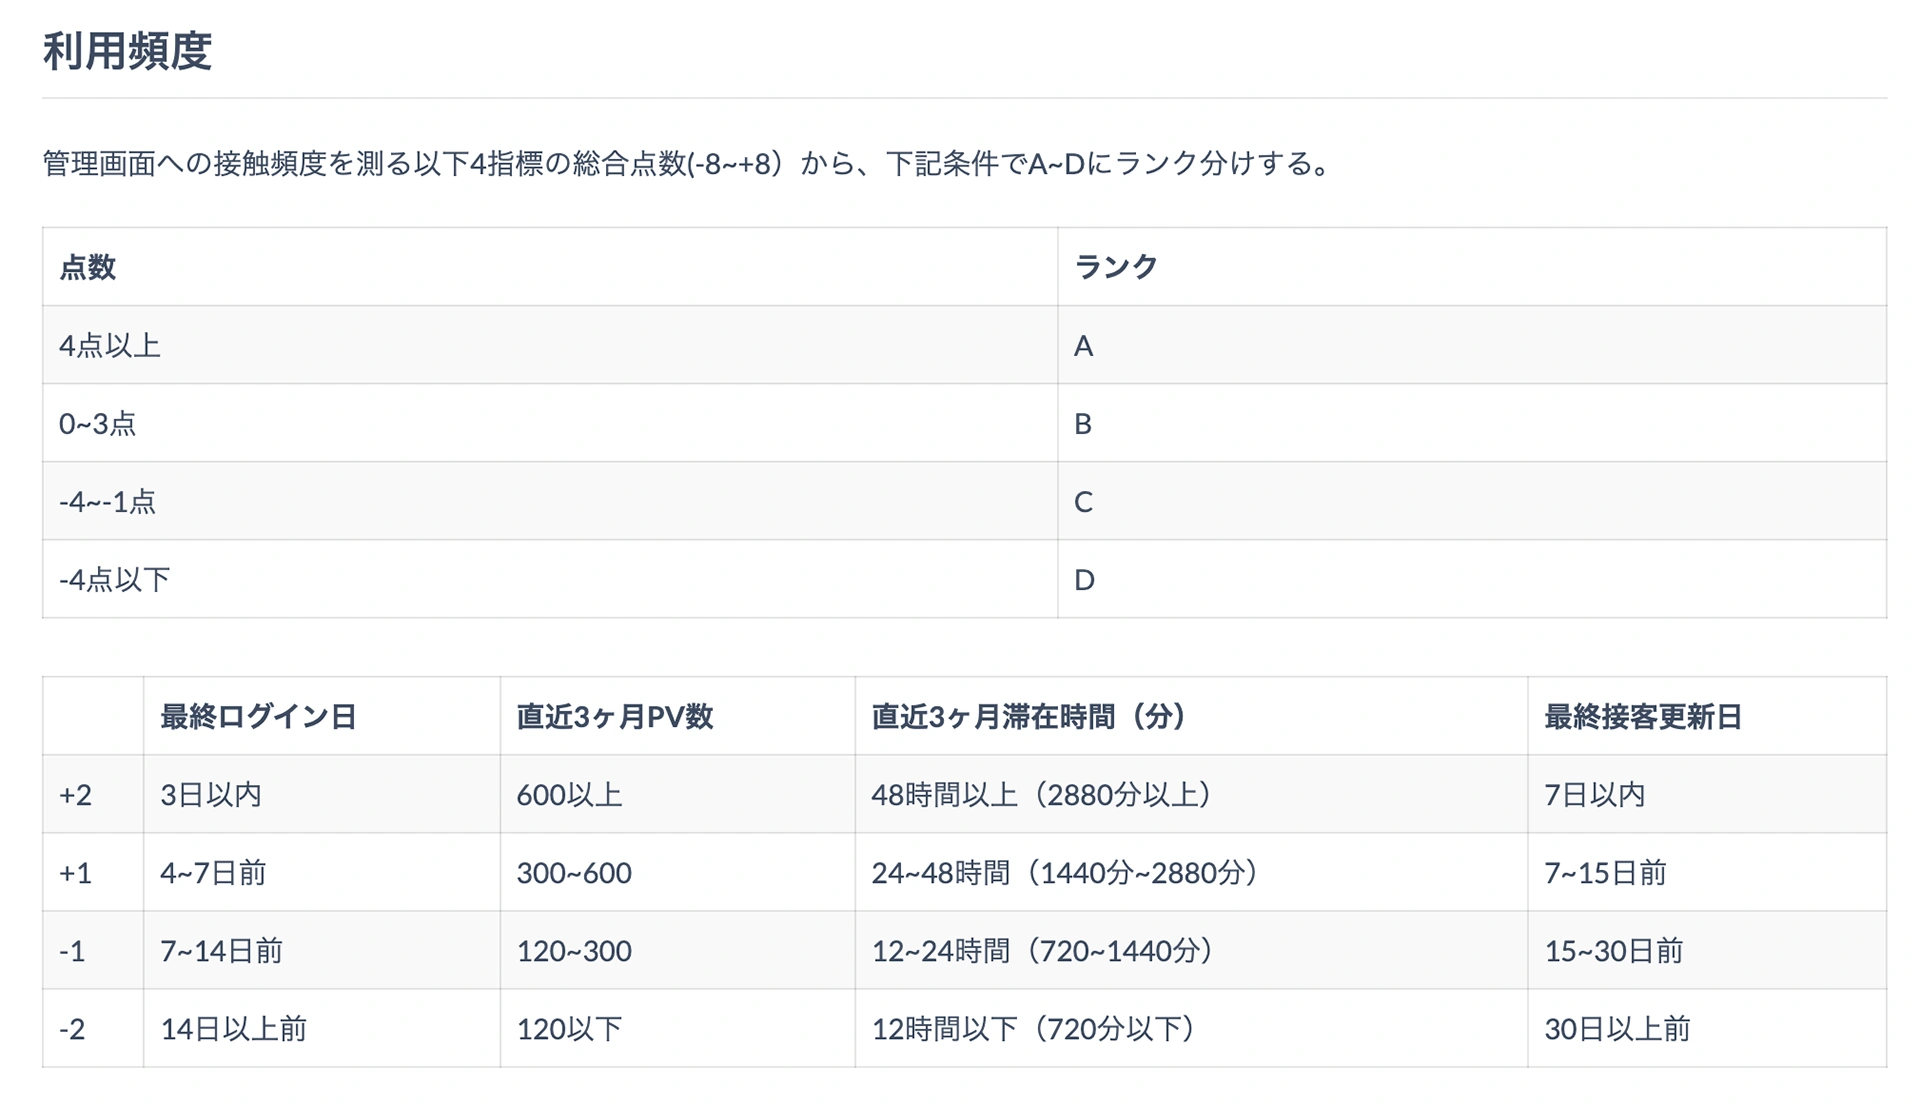Screen dimensions: 1920x1106
Task: Click the 直近3ヶ月滞在時間(分) header
Action: (1191, 716)
